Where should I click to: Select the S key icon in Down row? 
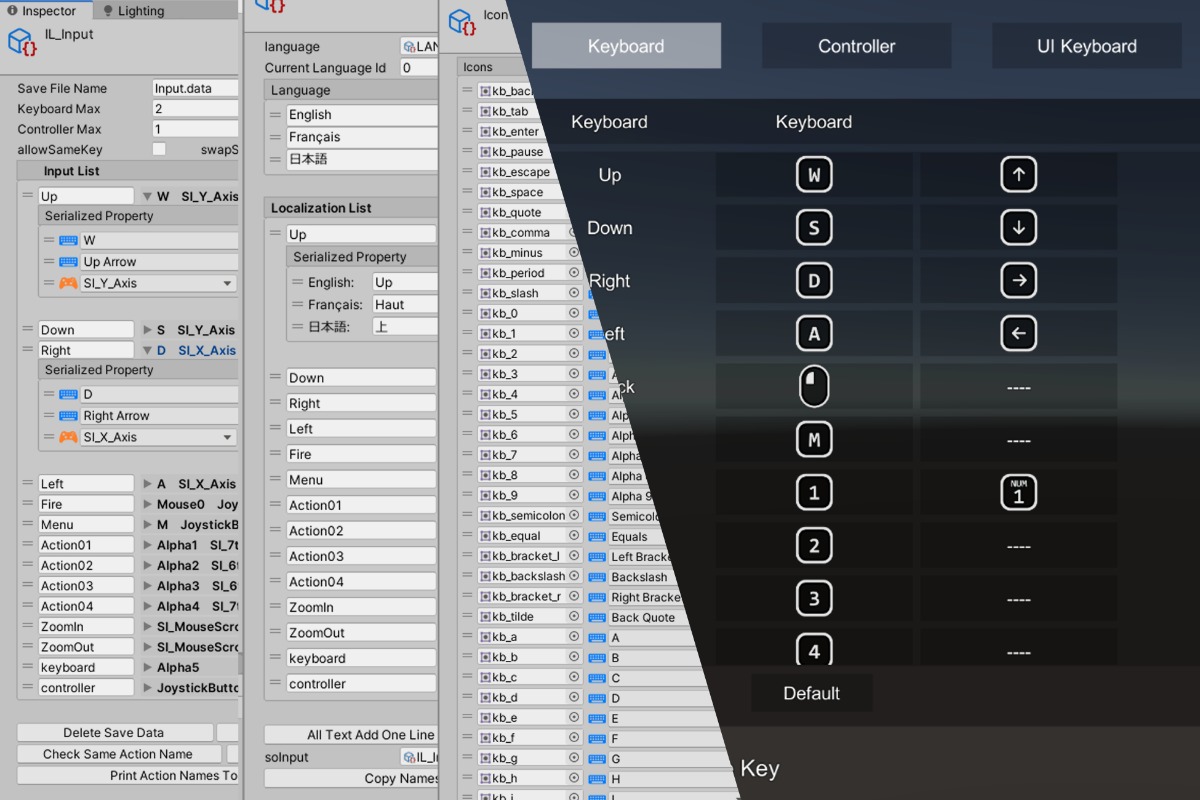[814, 228]
